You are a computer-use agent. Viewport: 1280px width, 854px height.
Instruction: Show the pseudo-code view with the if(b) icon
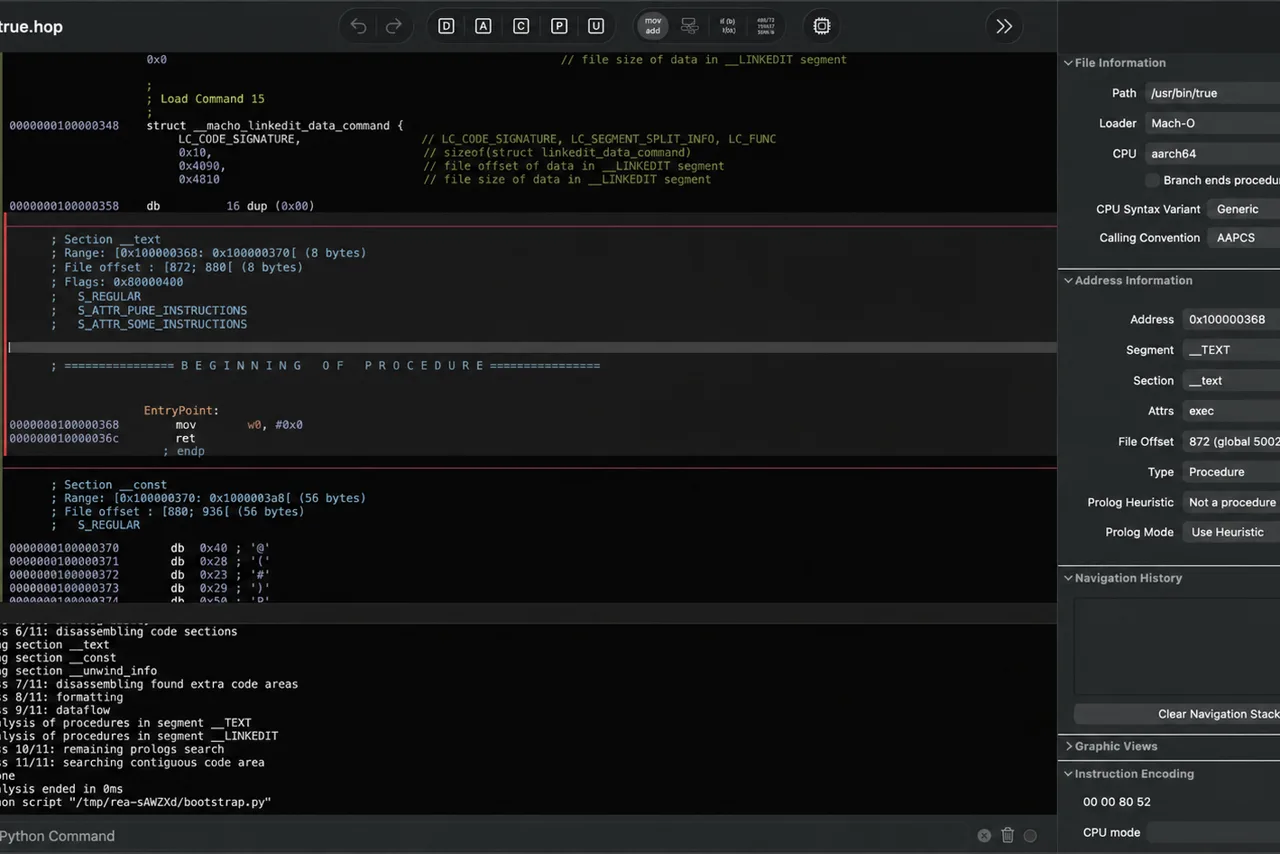(x=728, y=26)
